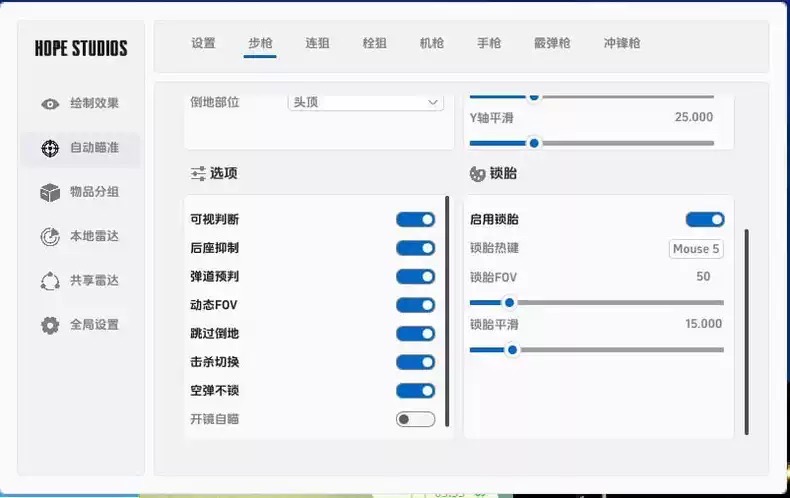Click the 锁胎FOV slider handle
This screenshot has height=498, width=790.
tap(509, 302)
